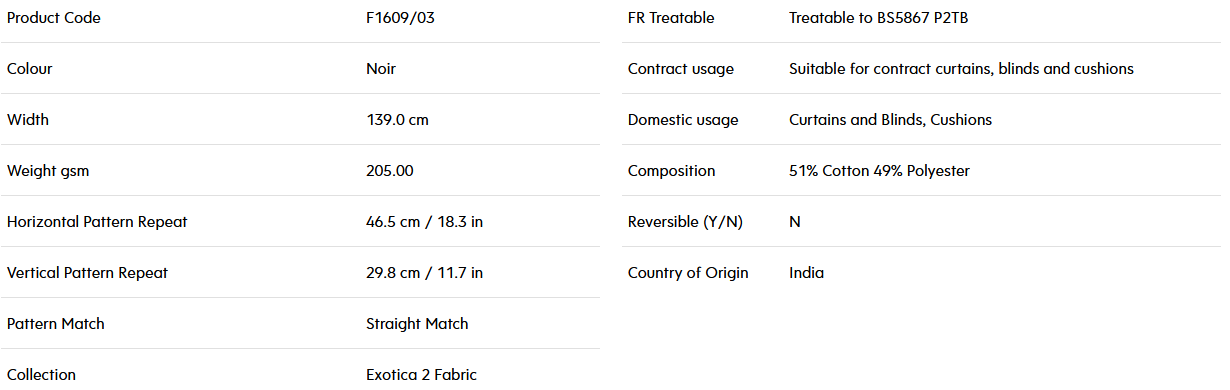This screenshot has height=390, width=1230.
Task: Click the Product Code label
Action: 54,18
